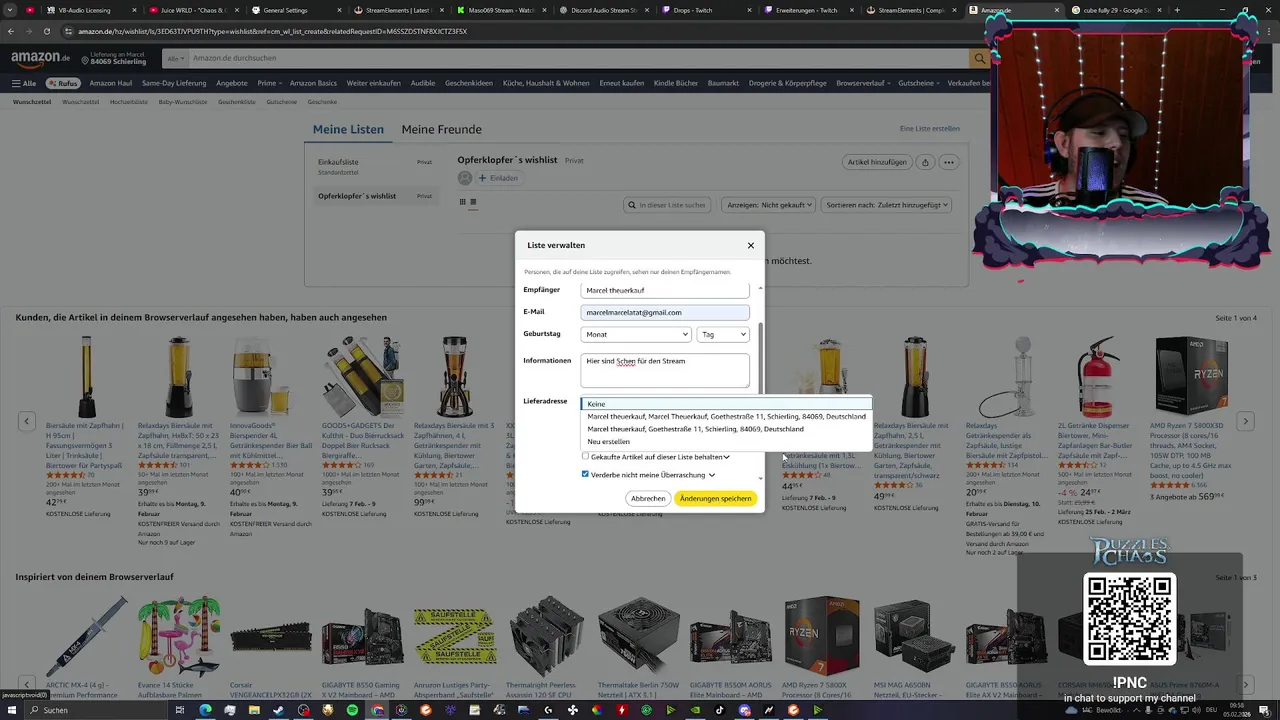Click the Informationen text area
Image resolution: width=1280 pixels, height=720 pixels.
[665, 370]
